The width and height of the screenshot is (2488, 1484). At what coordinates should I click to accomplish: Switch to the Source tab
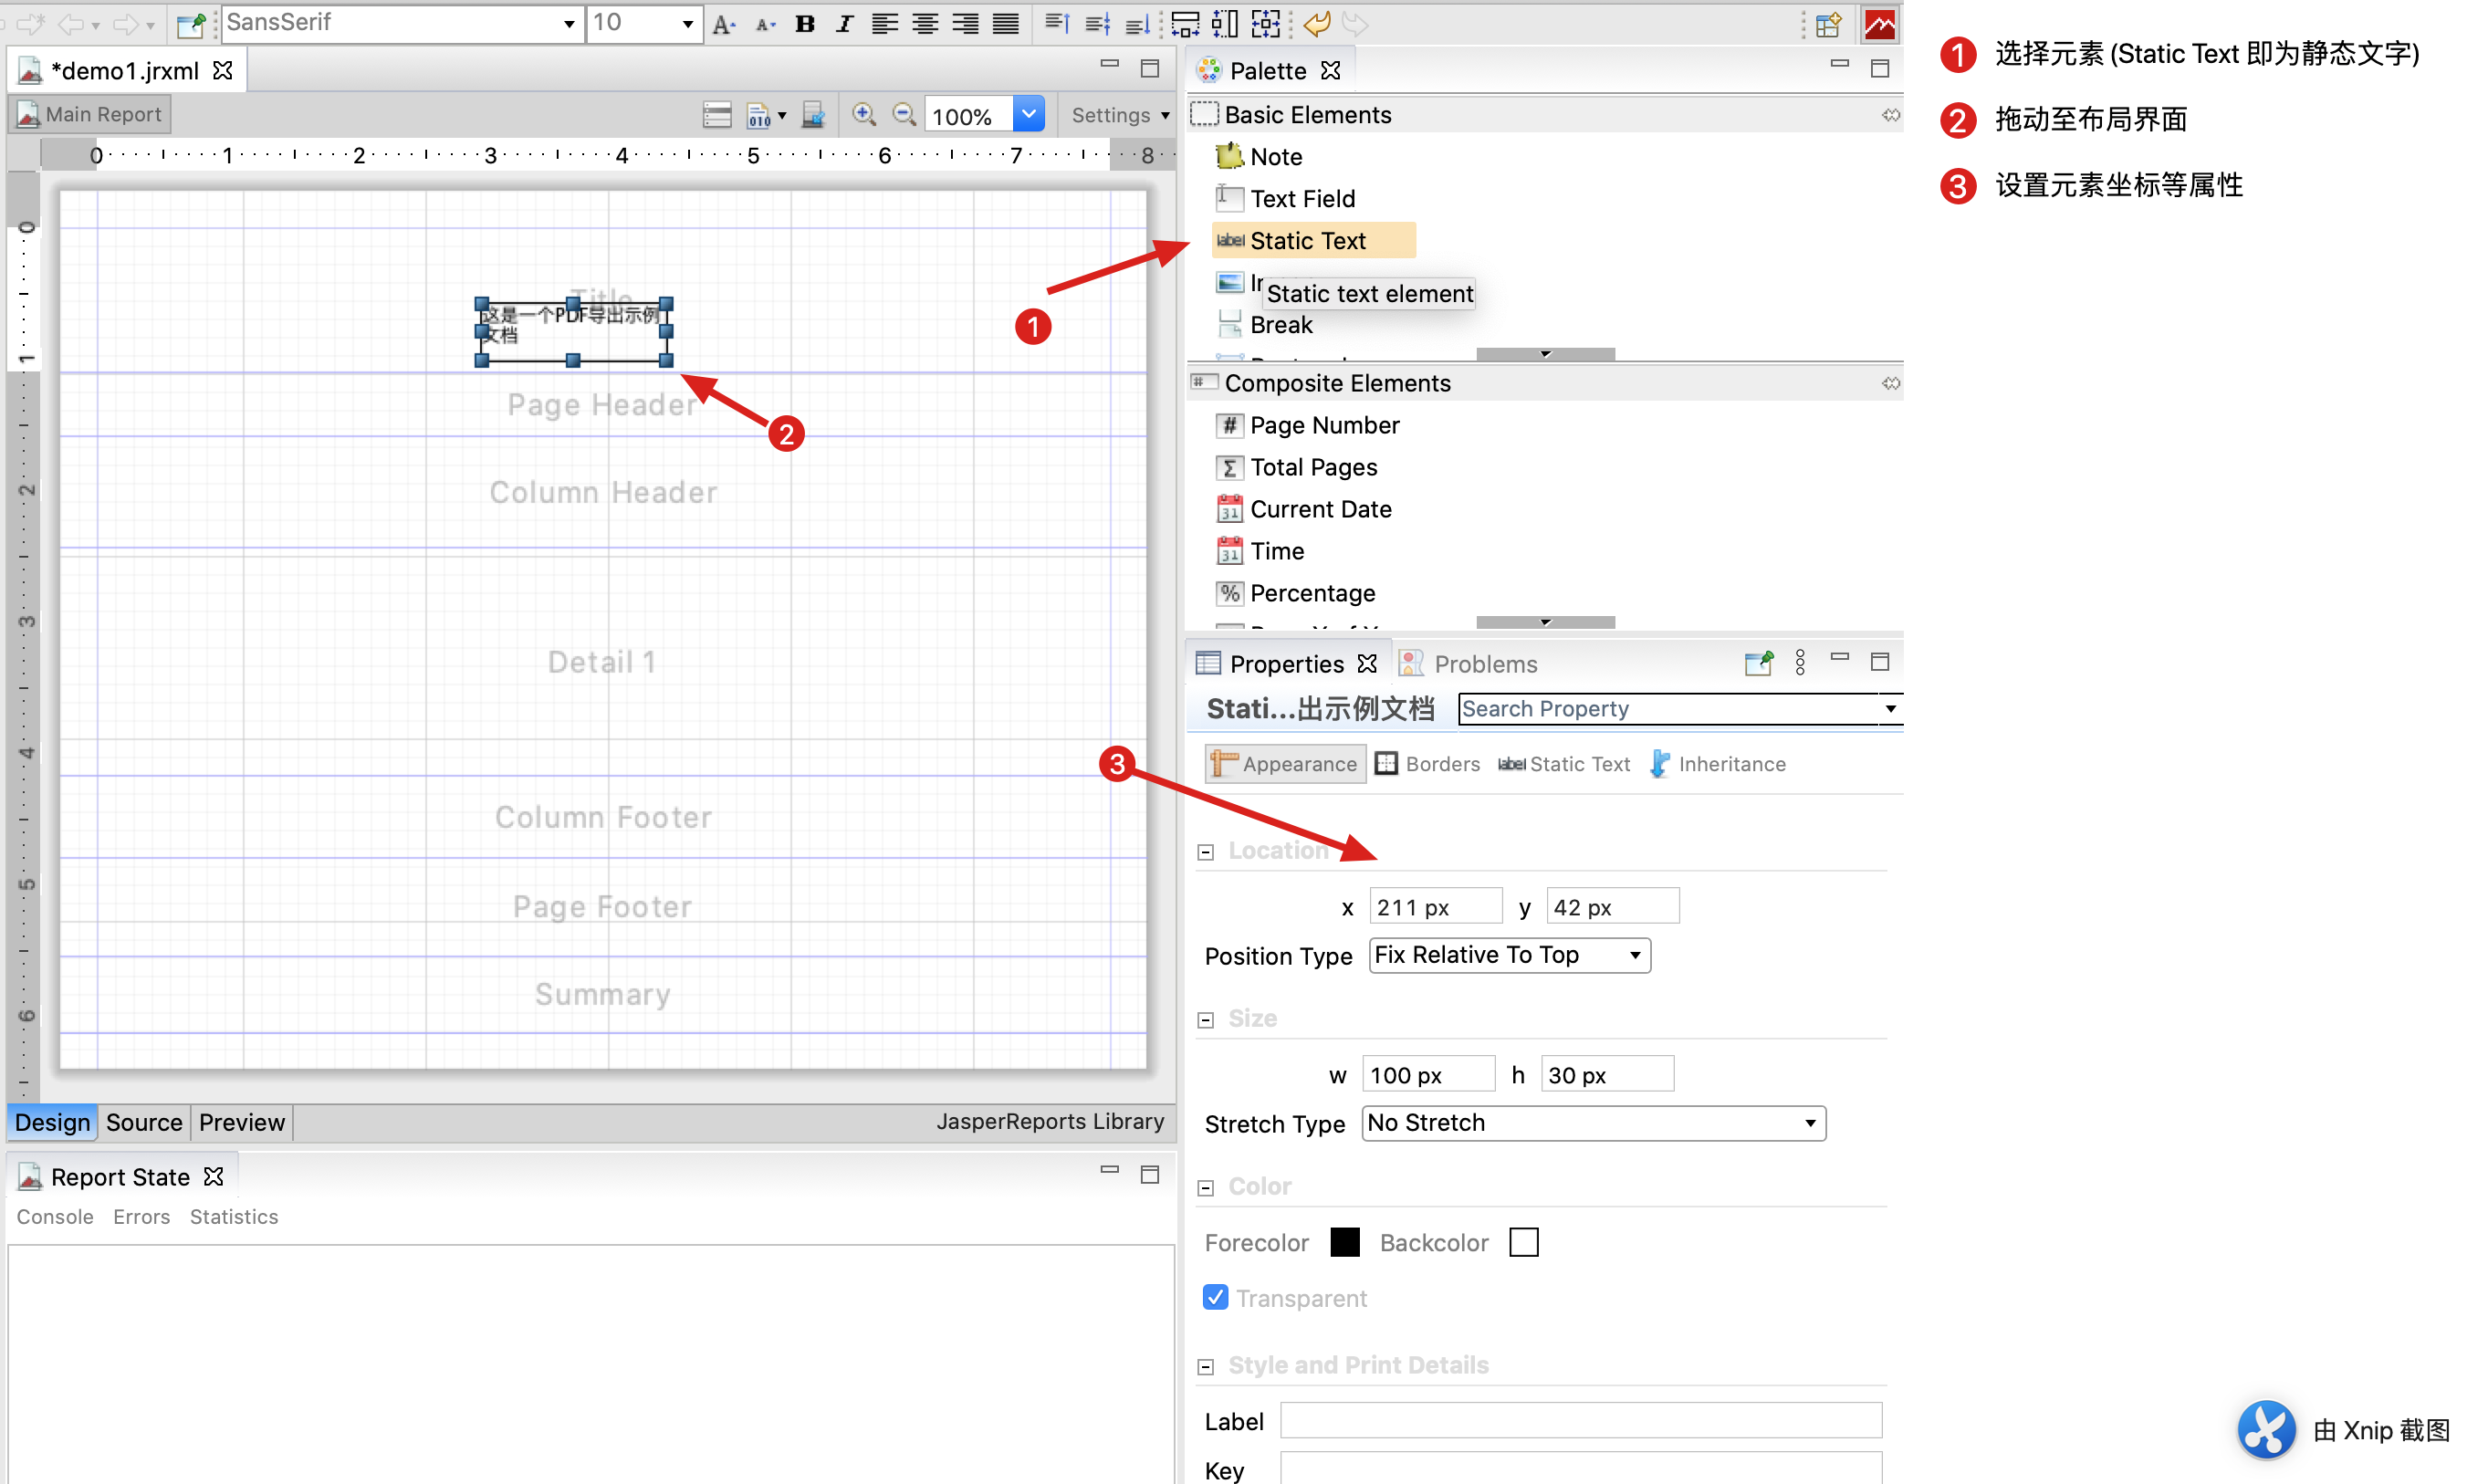tap(143, 1122)
